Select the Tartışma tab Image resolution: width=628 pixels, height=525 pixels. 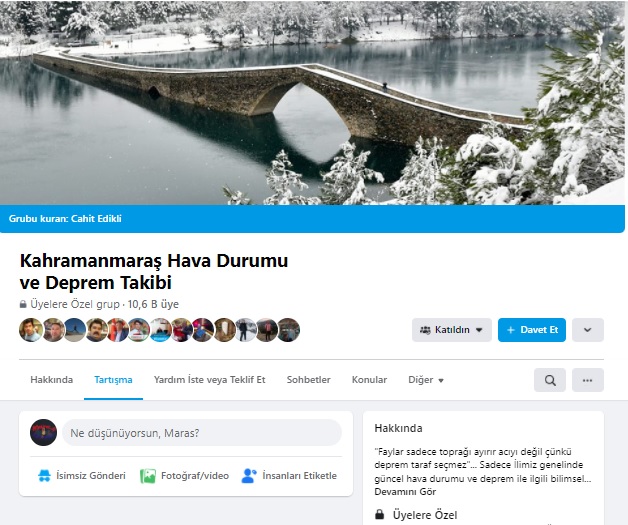(113, 380)
